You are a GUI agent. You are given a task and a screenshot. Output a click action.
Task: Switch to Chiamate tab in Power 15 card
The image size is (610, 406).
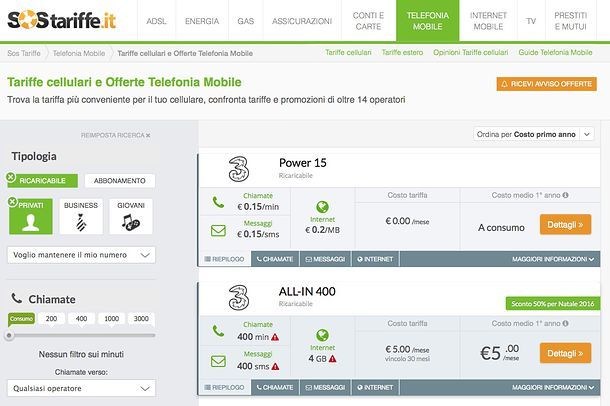pyautogui.click(x=275, y=259)
